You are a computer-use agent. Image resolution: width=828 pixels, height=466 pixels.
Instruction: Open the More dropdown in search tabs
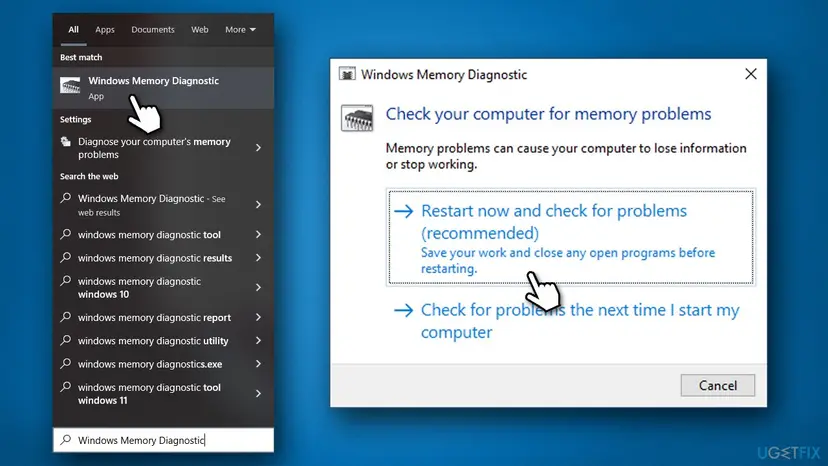tap(240, 30)
